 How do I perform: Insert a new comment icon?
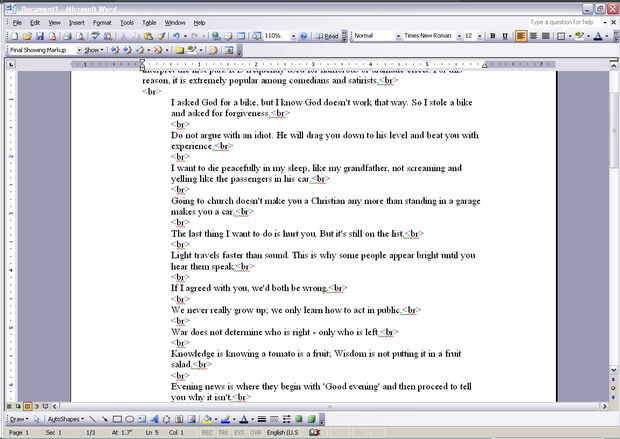pyautogui.click(x=180, y=50)
